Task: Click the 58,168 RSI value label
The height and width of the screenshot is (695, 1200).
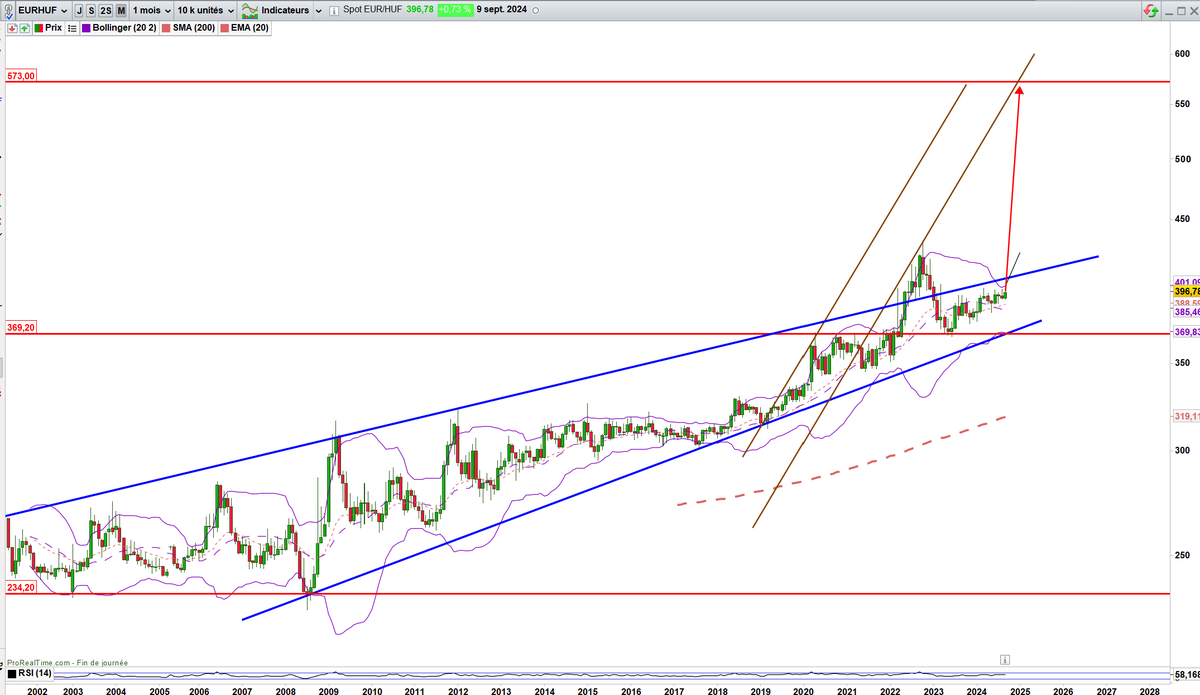Action: [x=1186, y=674]
